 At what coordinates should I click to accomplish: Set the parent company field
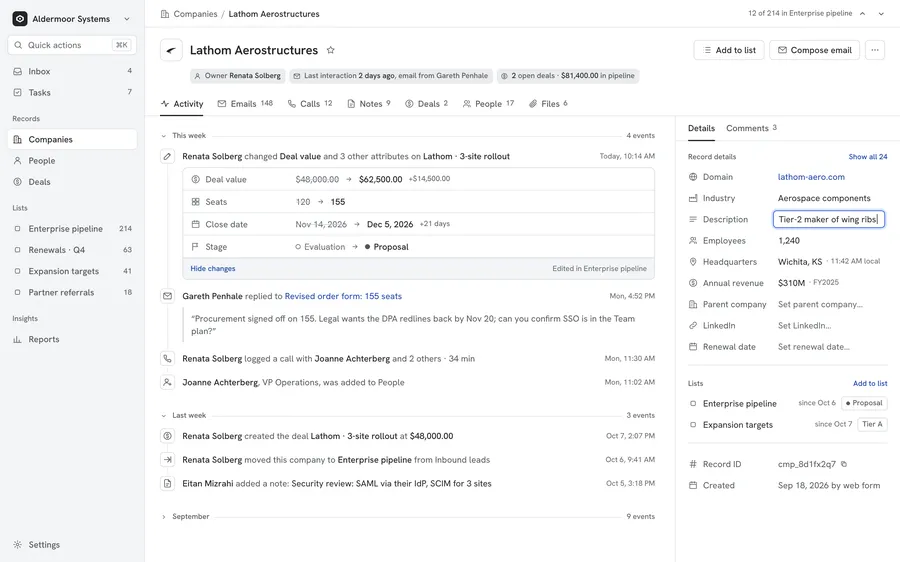click(x=820, y=304)
